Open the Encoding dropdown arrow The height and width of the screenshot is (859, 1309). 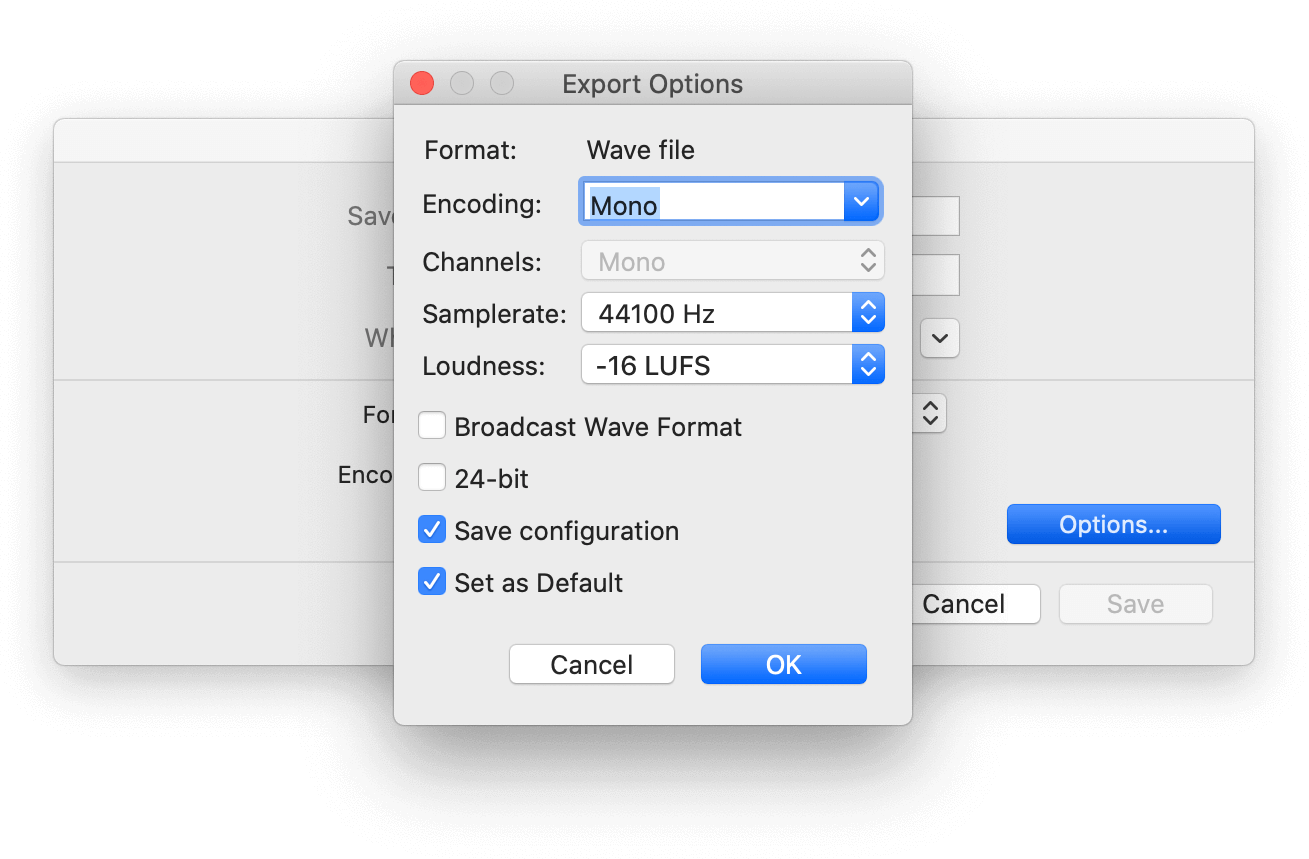[861, 201]
